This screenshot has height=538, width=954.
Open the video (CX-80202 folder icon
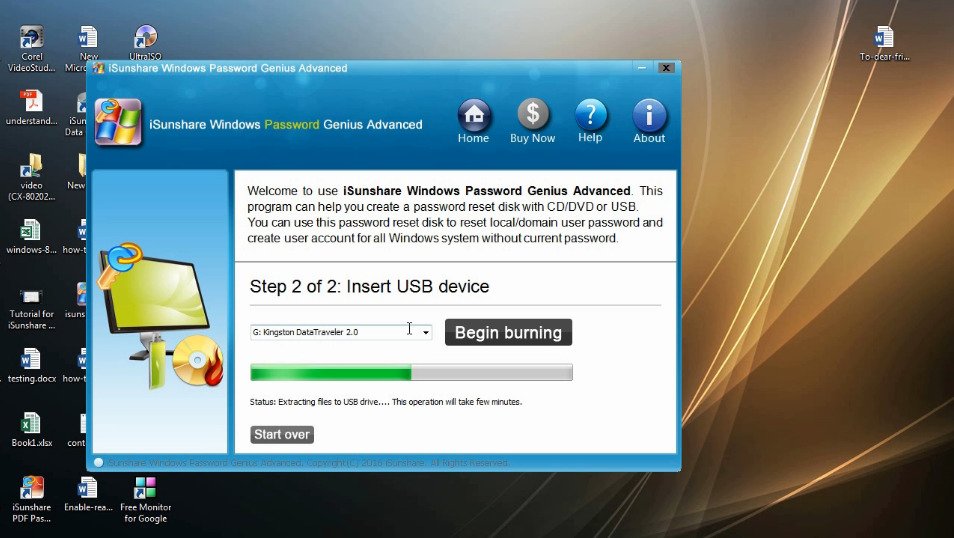coord(32,177)
